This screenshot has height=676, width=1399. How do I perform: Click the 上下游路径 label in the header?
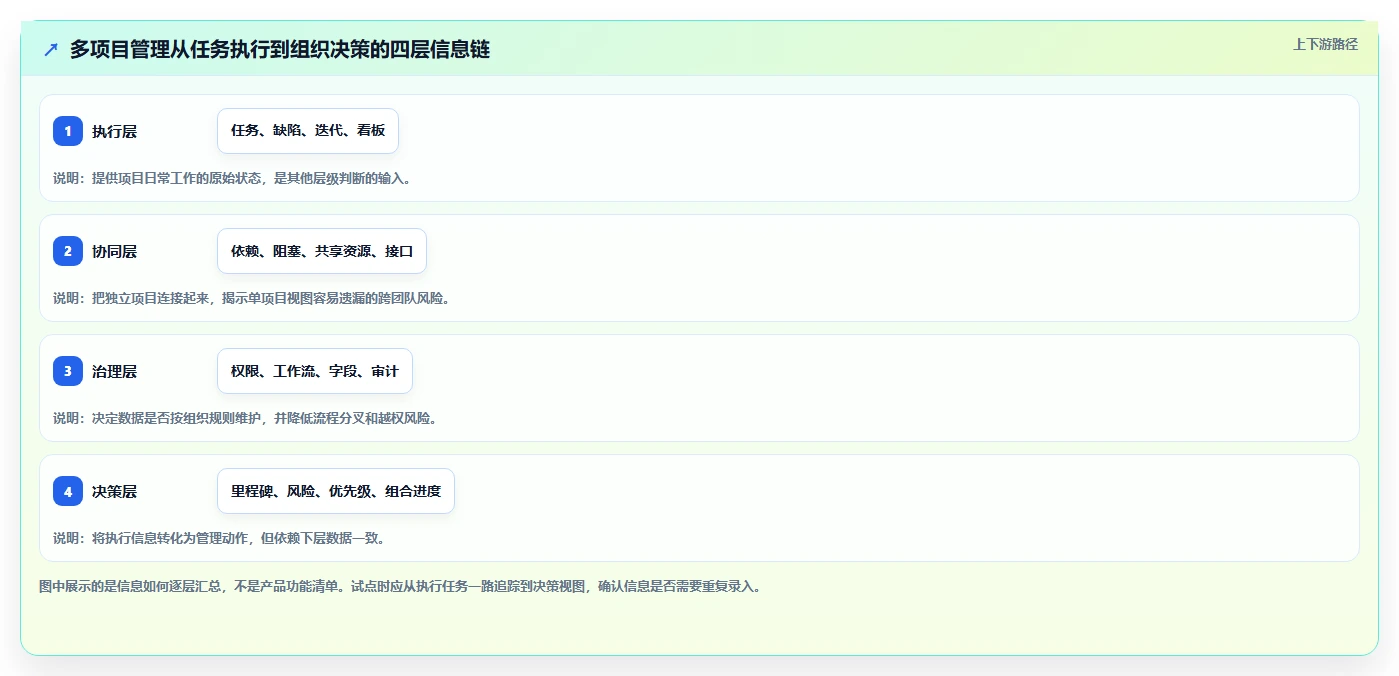pos(1325,44)
